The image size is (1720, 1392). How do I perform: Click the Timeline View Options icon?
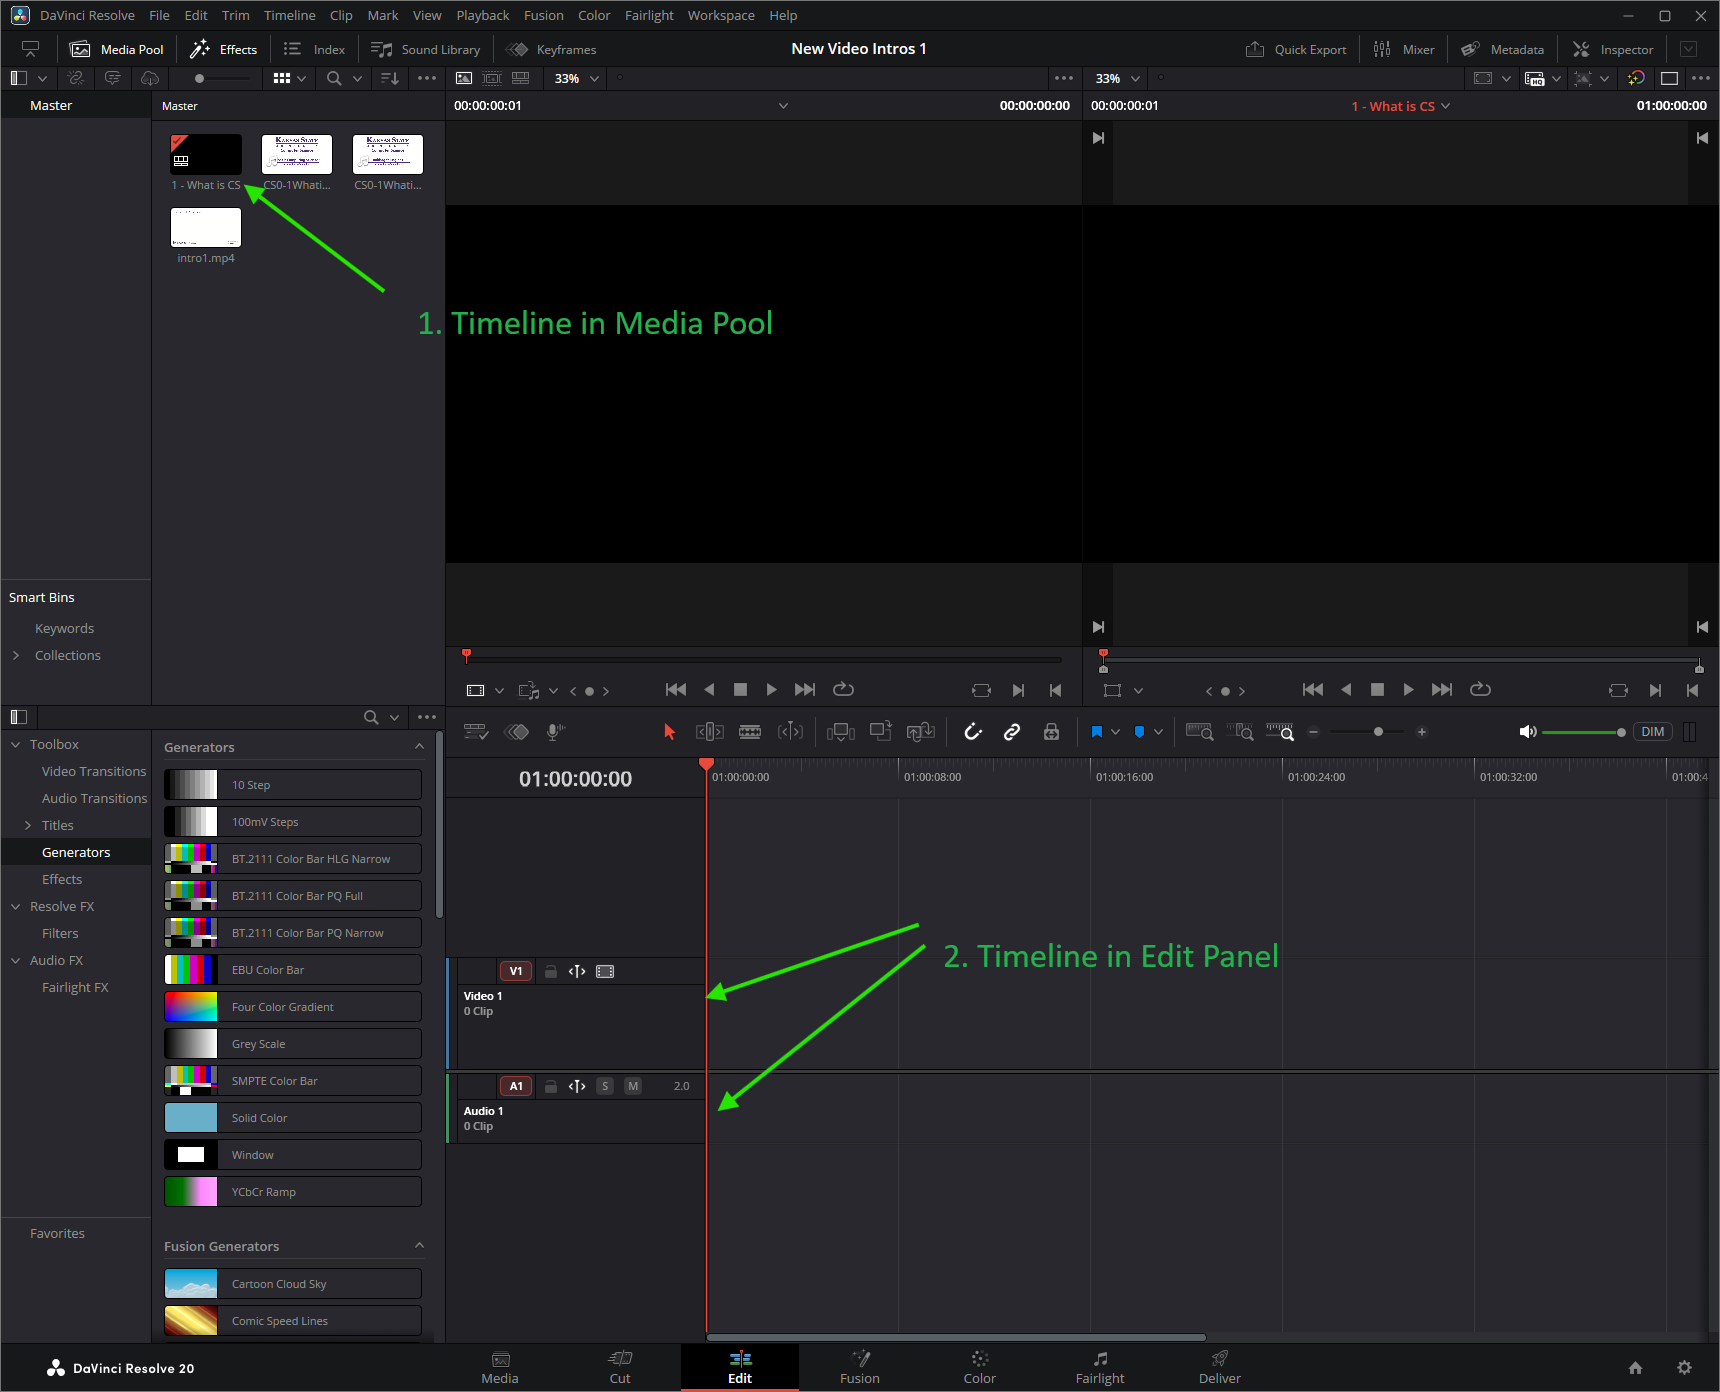476,732
